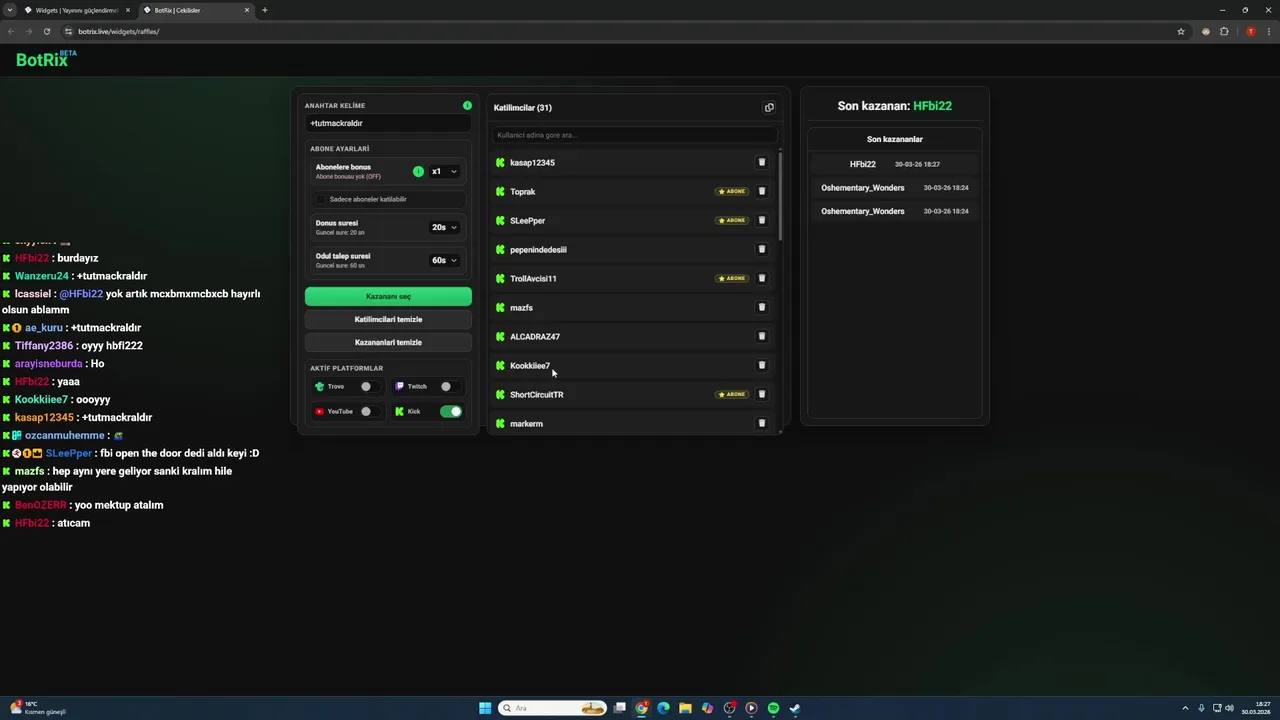Open the x1 subscriber bonus dropdown
This screenshot has height=720, width=1280.
tap(444, 171)
